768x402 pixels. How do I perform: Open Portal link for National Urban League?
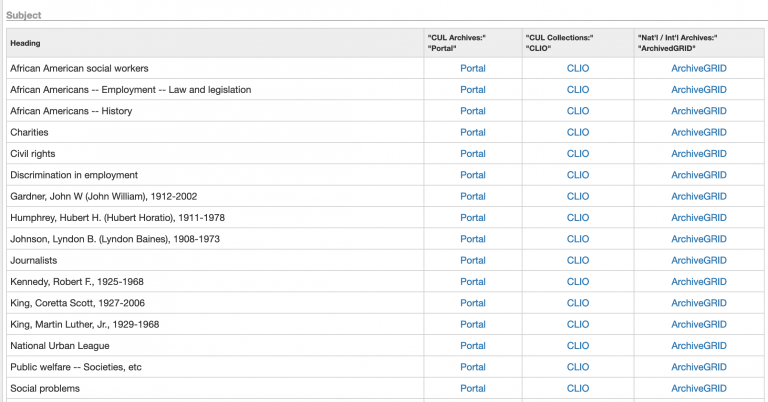pyautogui.click(x=473, y=346)
